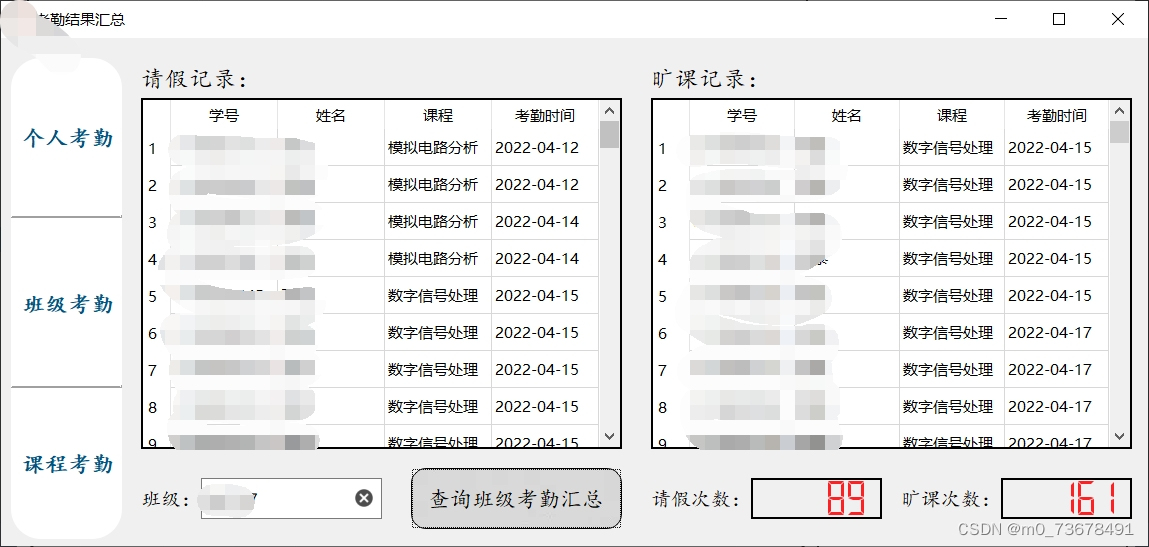
Task: Select 课程 column header in 旷课记录
Action: pos(952,115)
